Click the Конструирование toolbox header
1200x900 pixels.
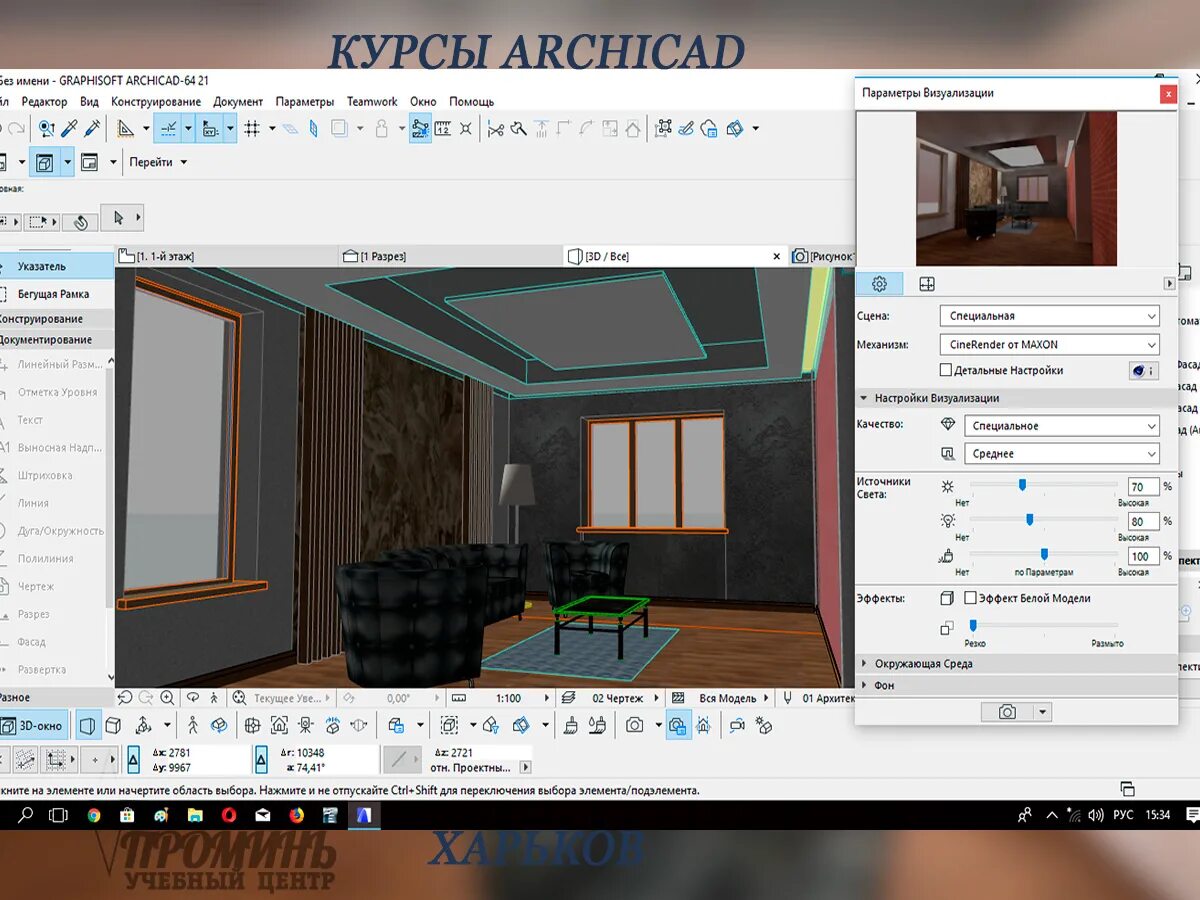click(56, 319)
